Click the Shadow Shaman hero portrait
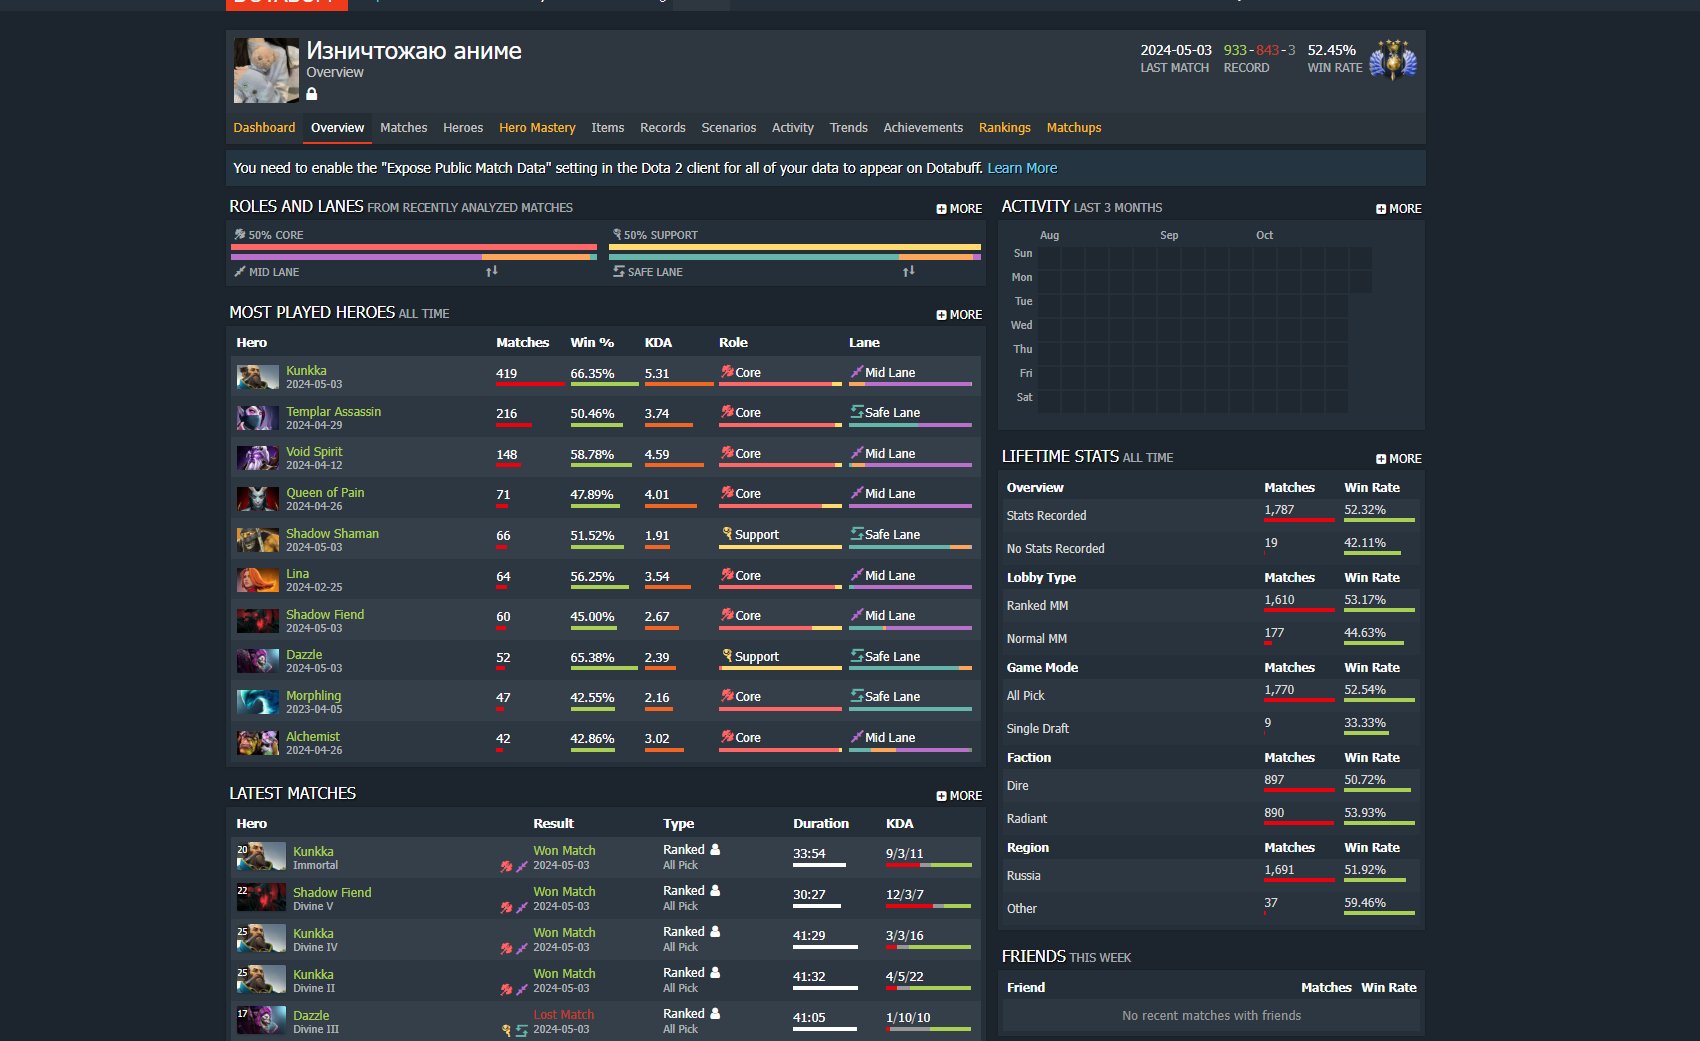Viewport: 1700px width, 1041px height. click(257, 540)
